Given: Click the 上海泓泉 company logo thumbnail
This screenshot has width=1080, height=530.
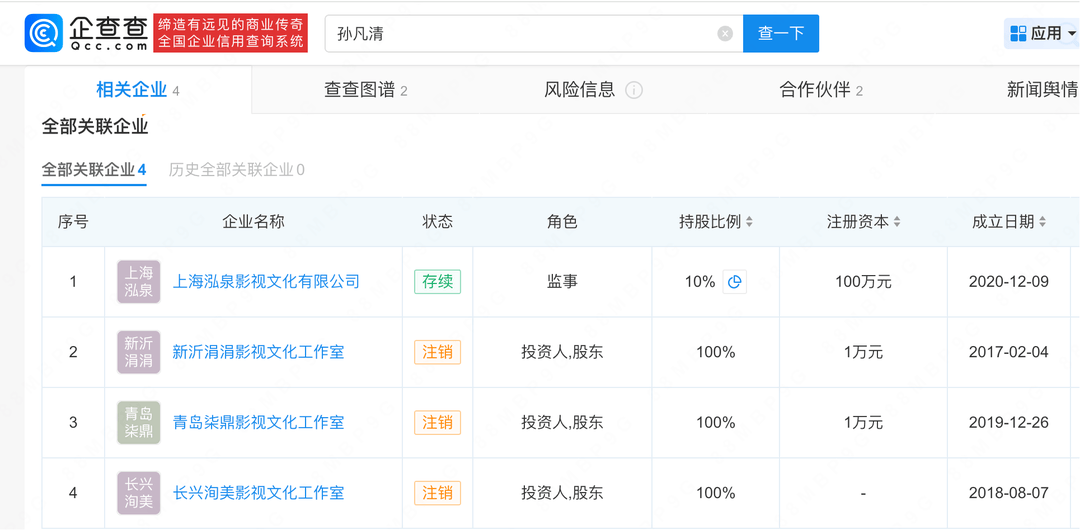Looking at the screenshot, I should 139,282.
